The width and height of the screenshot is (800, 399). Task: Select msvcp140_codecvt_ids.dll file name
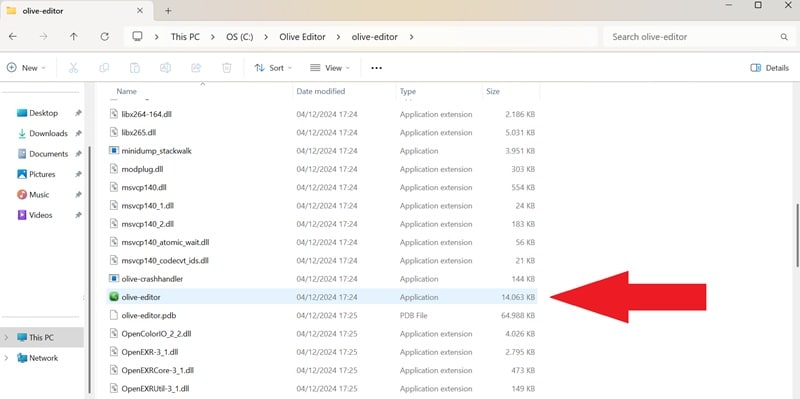[x=165, y=261]
